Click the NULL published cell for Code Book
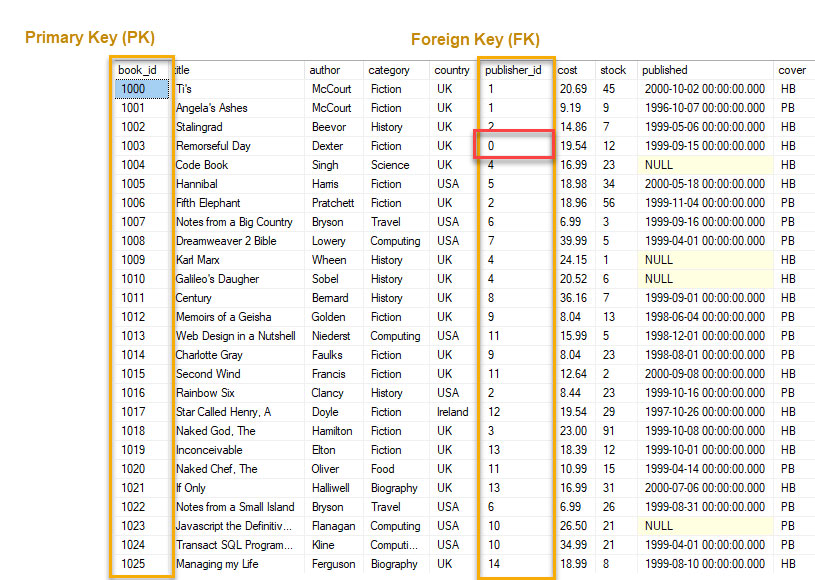The width and height of the screenshot is (815, 580). [660, 165]
